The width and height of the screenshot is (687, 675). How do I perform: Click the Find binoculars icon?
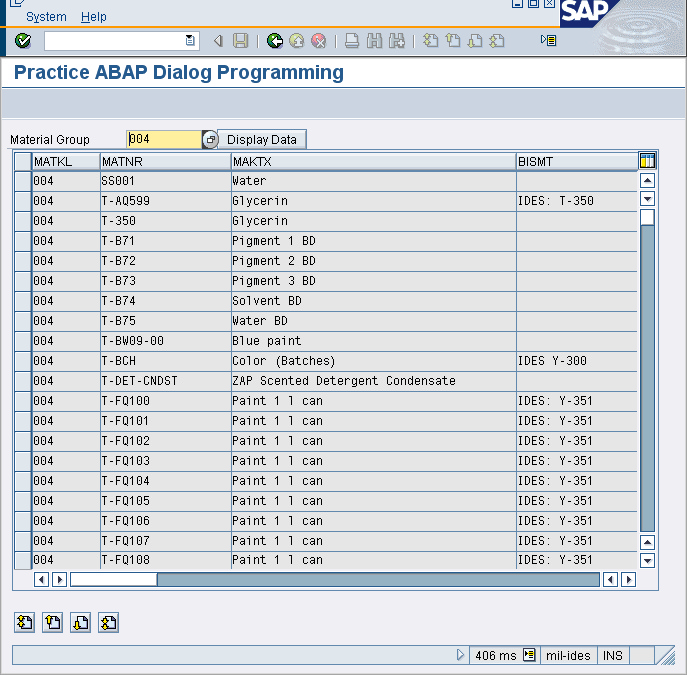click(374, 41)
